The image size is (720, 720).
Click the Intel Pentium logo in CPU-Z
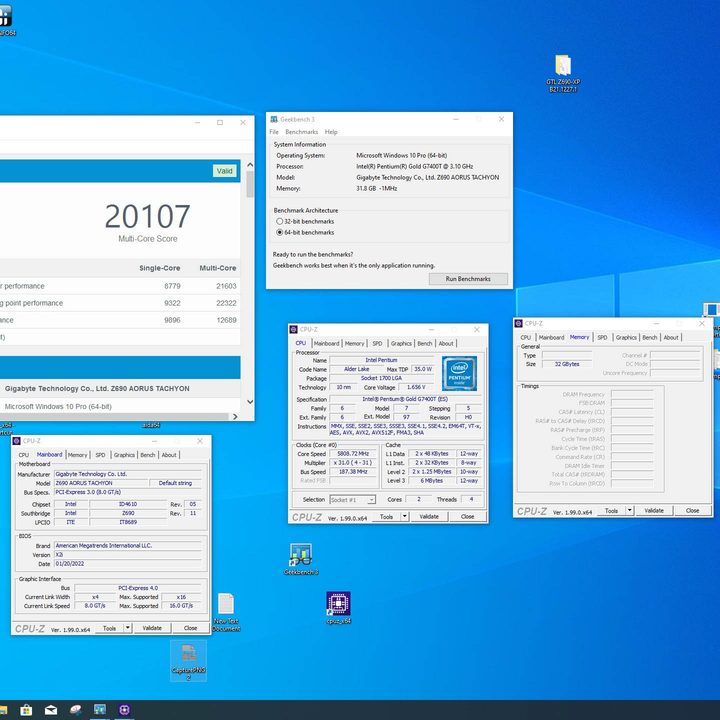459,373
